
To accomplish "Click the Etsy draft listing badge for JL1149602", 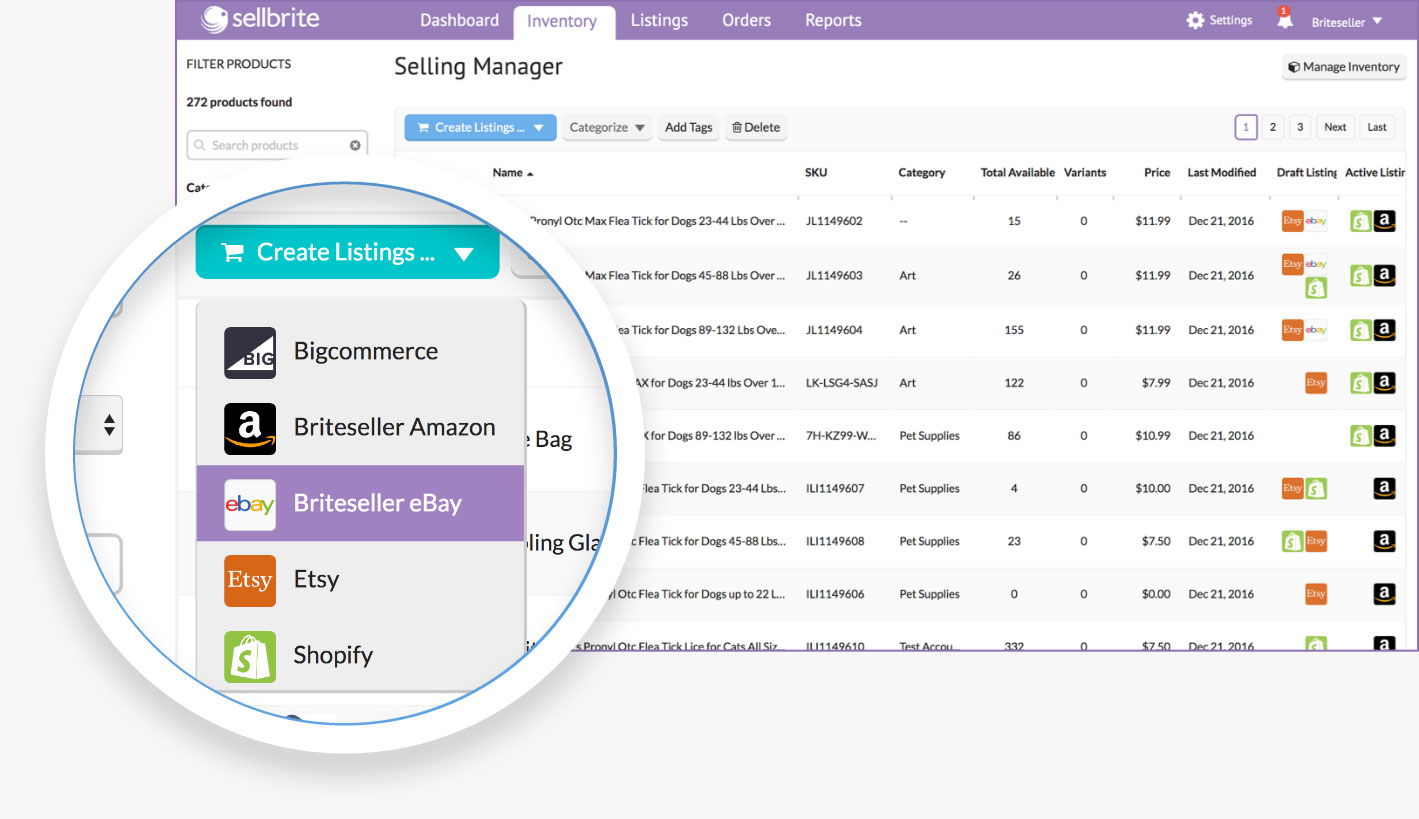I will click(x=1292, y=220).
